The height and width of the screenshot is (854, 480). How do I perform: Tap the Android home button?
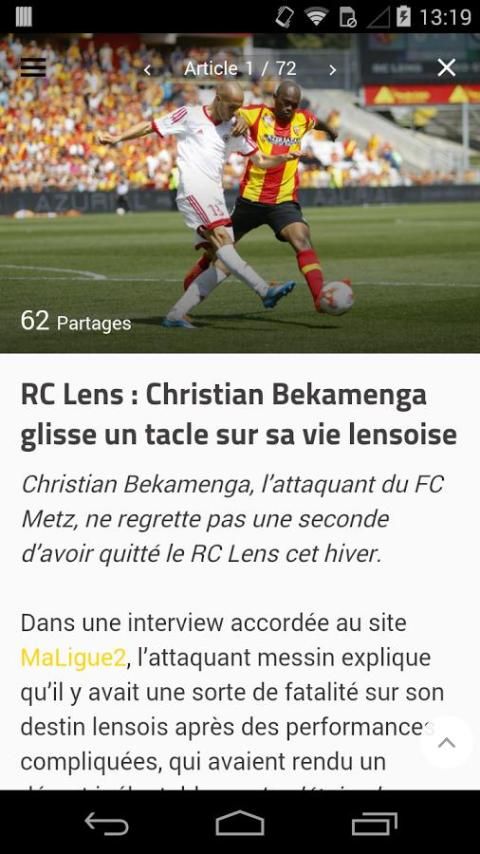click(x=240, y=823)
